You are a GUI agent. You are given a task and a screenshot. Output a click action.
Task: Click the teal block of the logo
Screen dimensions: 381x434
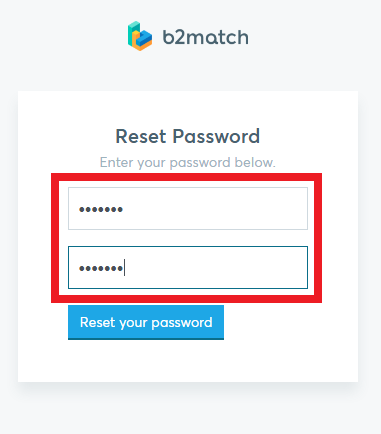[133, 32]
